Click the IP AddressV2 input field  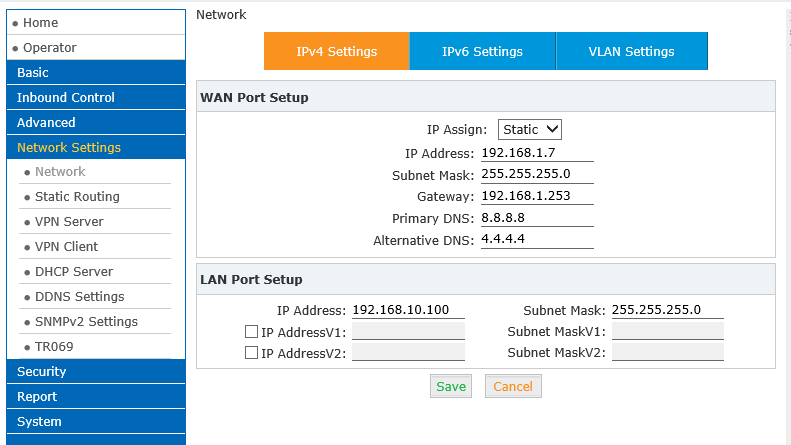point(408,352)
